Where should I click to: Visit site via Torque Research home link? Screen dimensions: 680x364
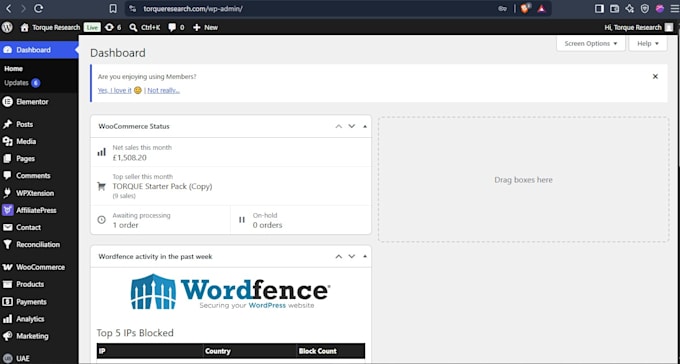click(x=50, y=27)
